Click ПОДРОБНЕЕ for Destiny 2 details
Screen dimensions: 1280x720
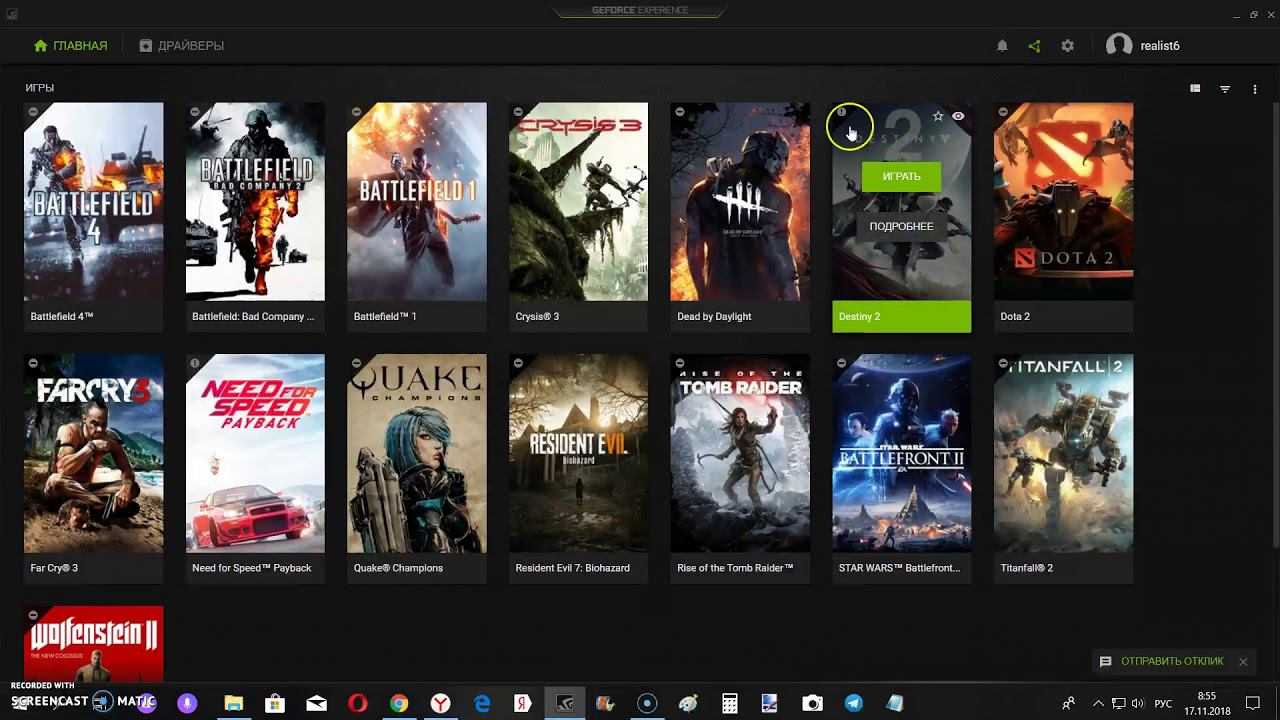(901, 226)
